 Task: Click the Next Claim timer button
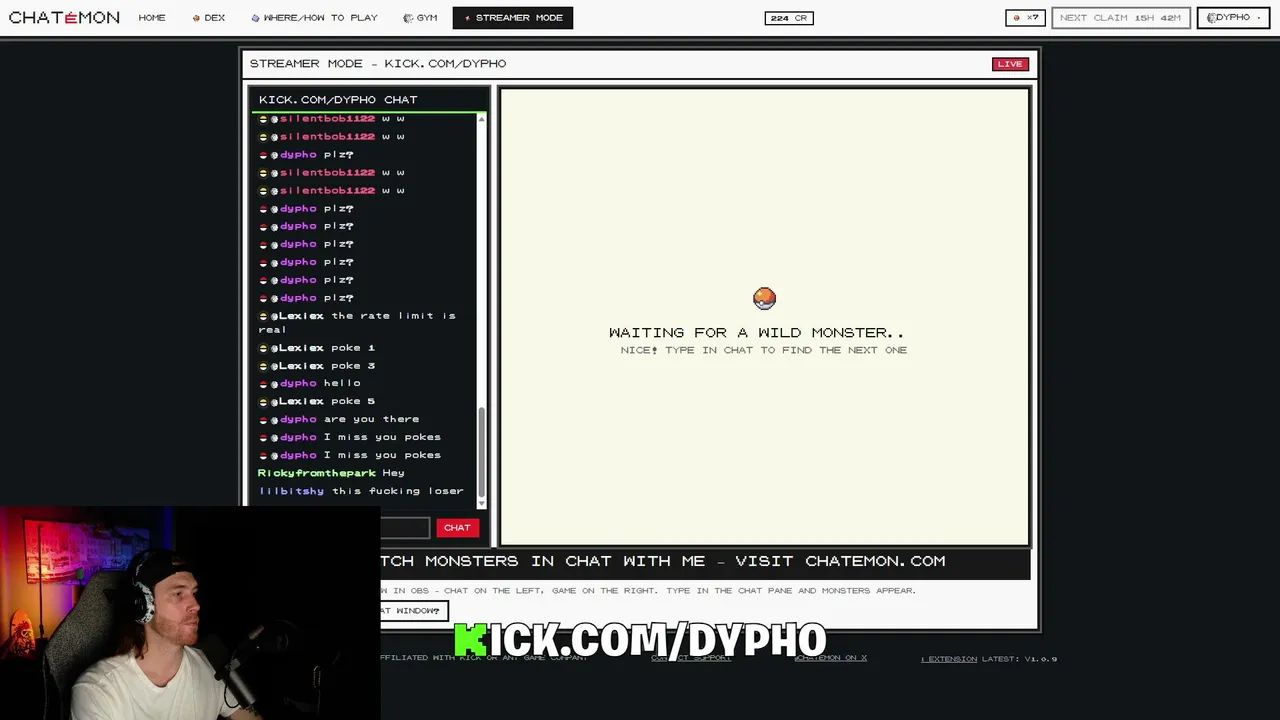(x=1120, y=18)
